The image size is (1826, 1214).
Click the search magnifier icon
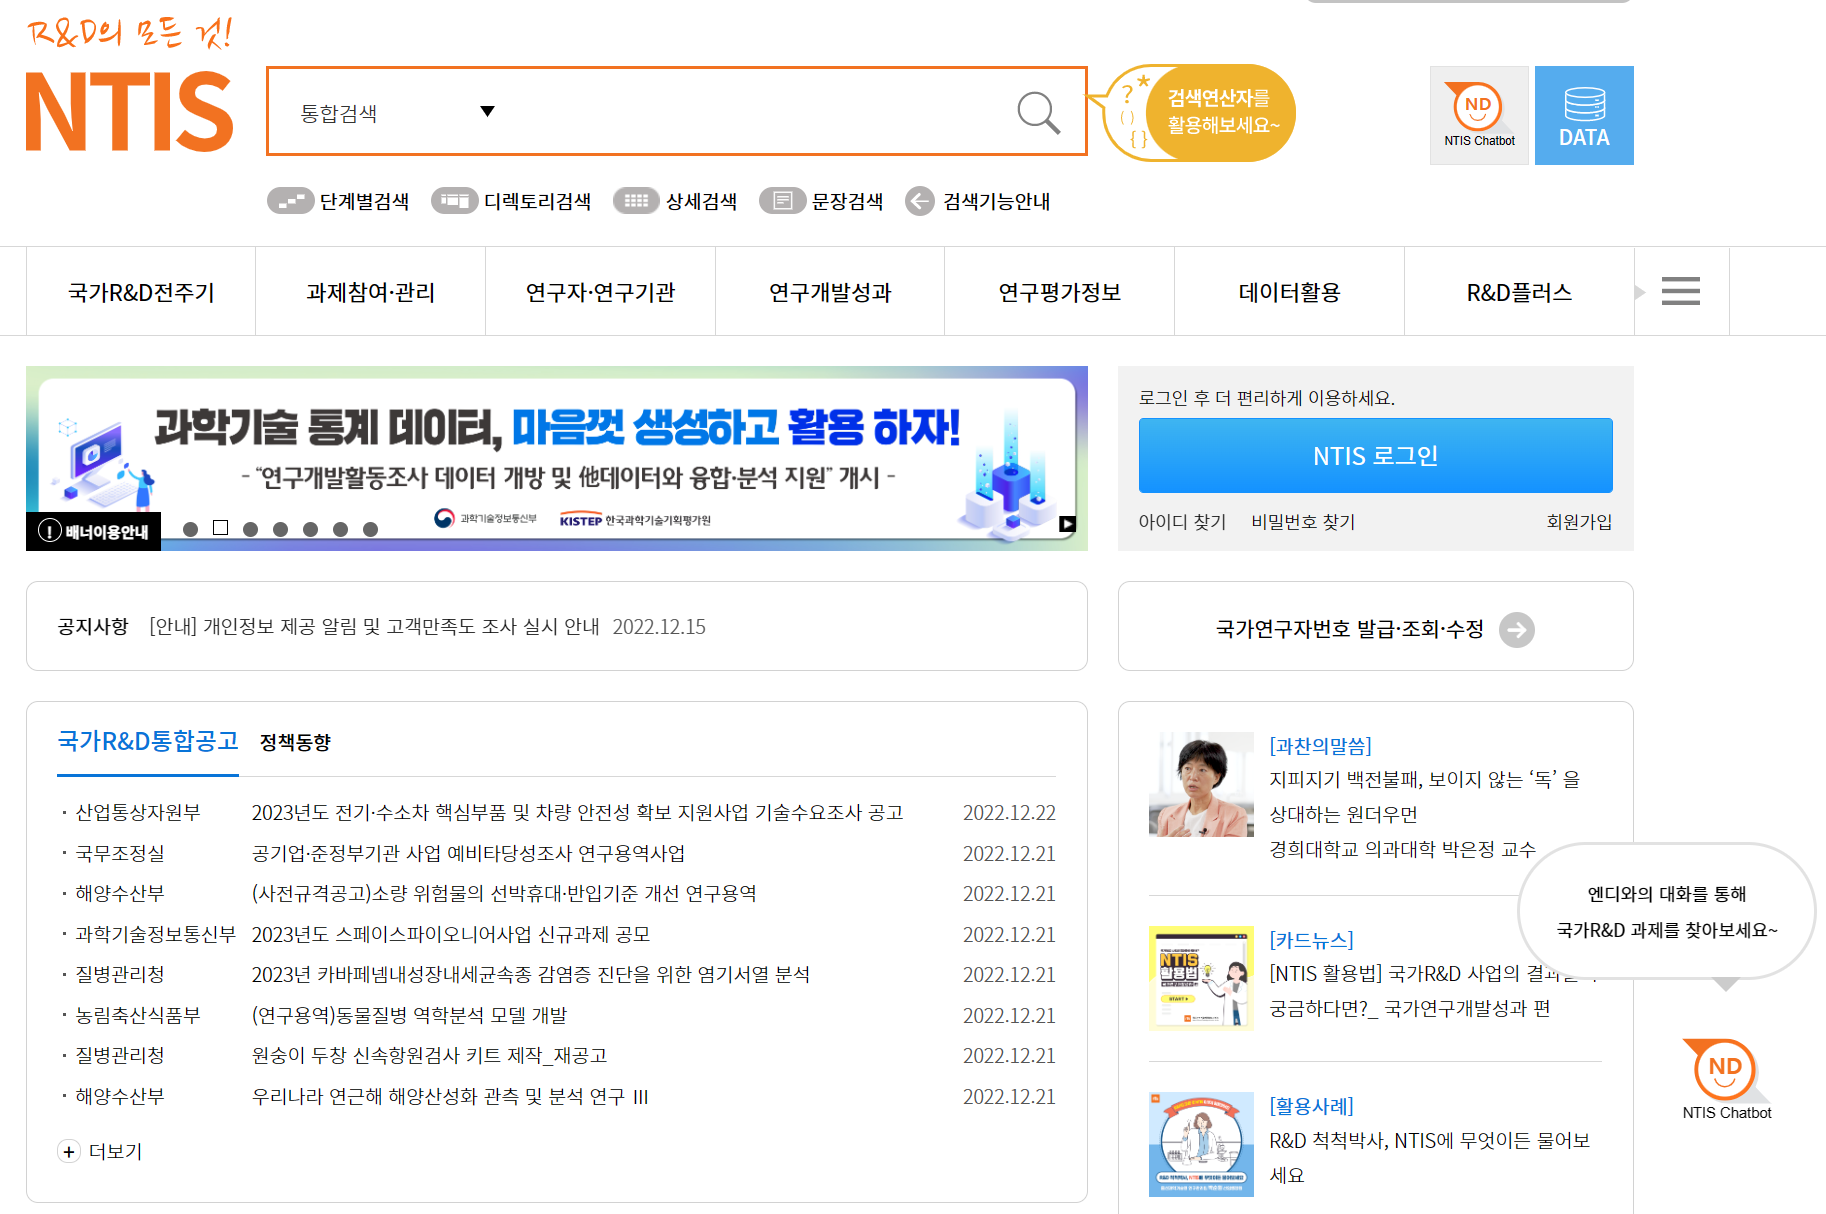1038,112
